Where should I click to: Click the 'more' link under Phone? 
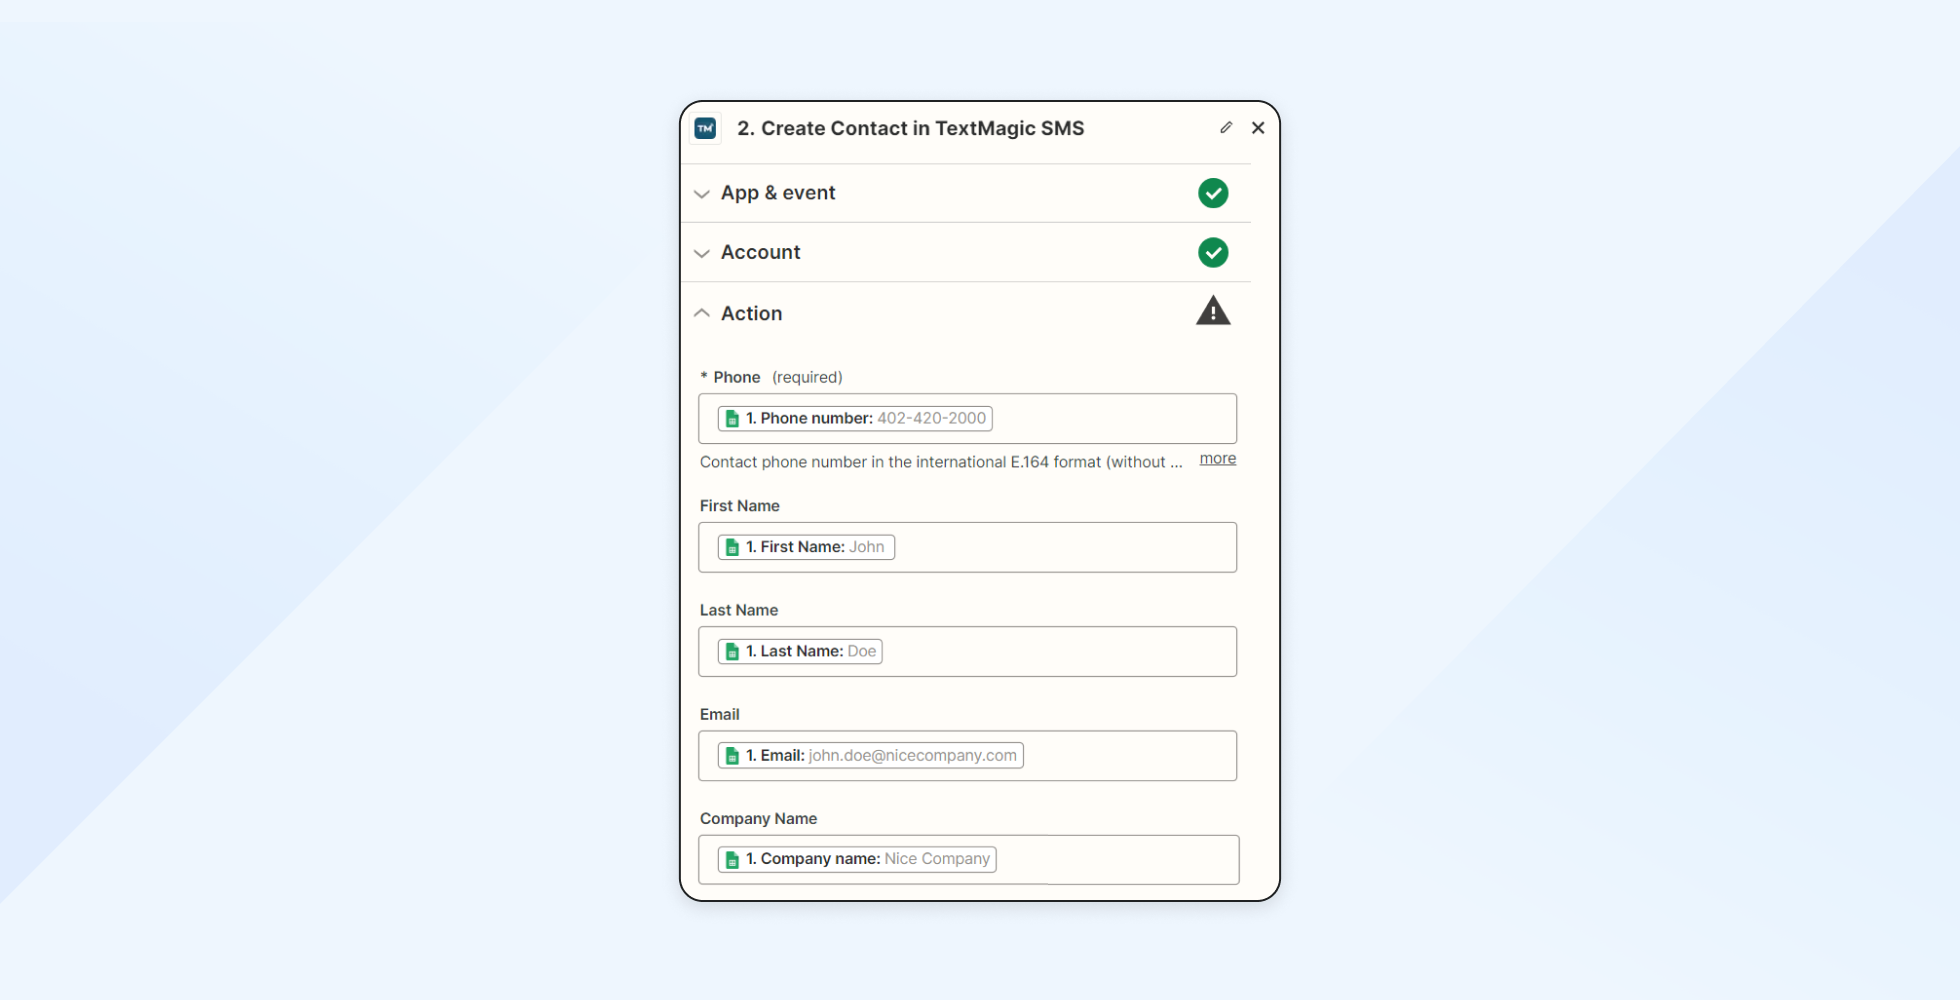coord(1218,459)
